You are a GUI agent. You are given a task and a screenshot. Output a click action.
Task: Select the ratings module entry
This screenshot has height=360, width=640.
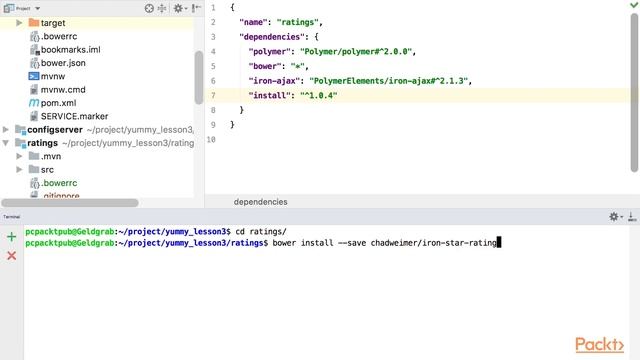(42, 143)
